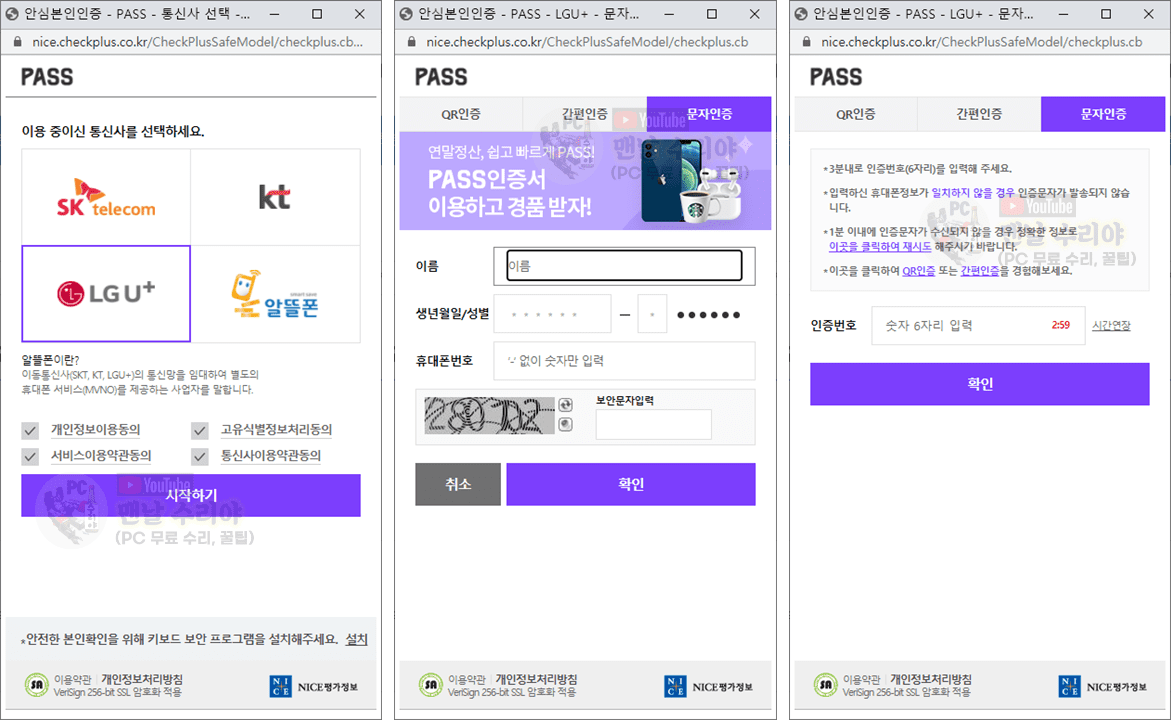
Task: Minimize the first PASS window
Action: [275, 14]
